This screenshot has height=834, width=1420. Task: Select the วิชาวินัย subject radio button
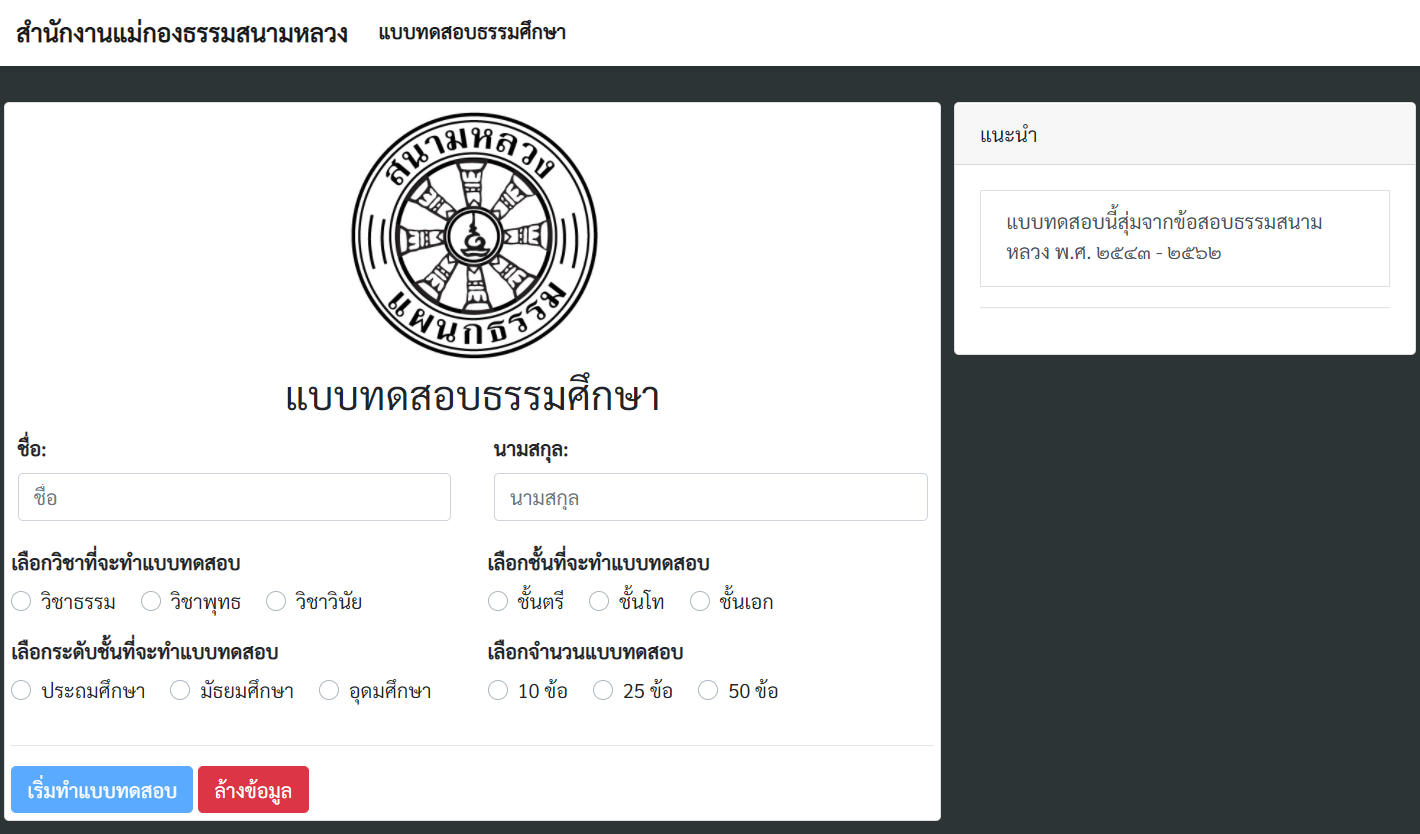[276, 601]
